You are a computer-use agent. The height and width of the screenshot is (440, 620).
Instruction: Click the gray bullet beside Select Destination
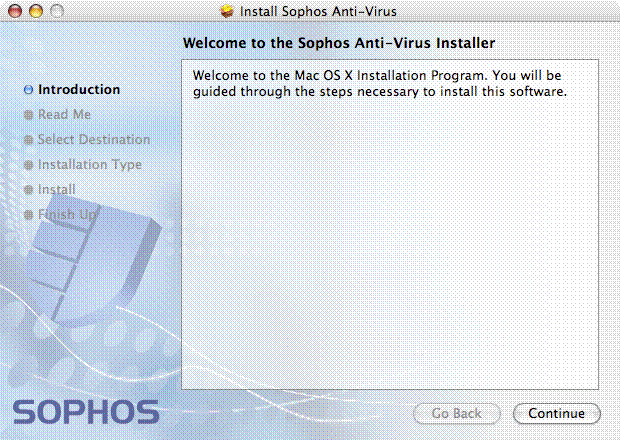pos(28,140)
